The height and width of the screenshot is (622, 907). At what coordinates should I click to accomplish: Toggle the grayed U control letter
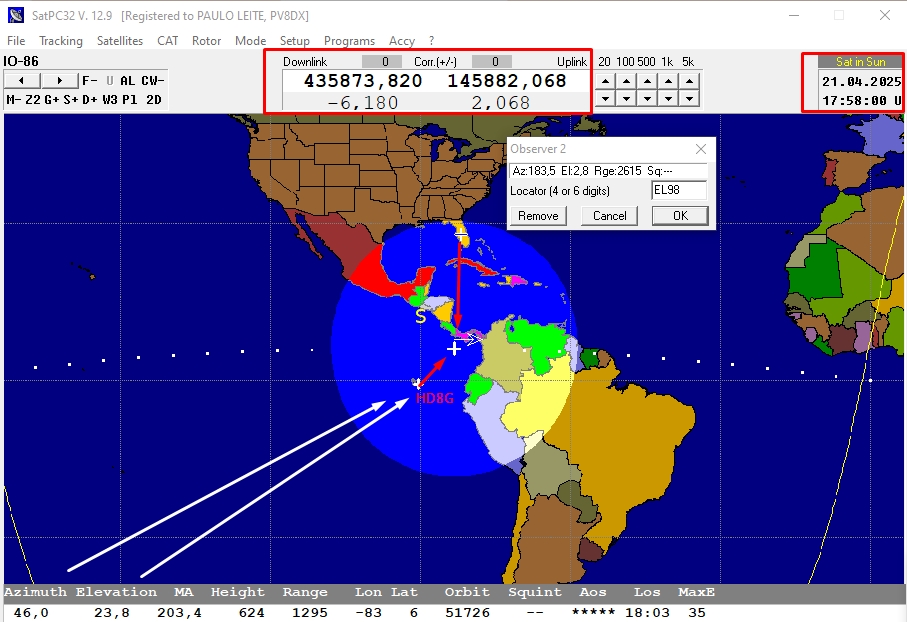pos(109,80)
